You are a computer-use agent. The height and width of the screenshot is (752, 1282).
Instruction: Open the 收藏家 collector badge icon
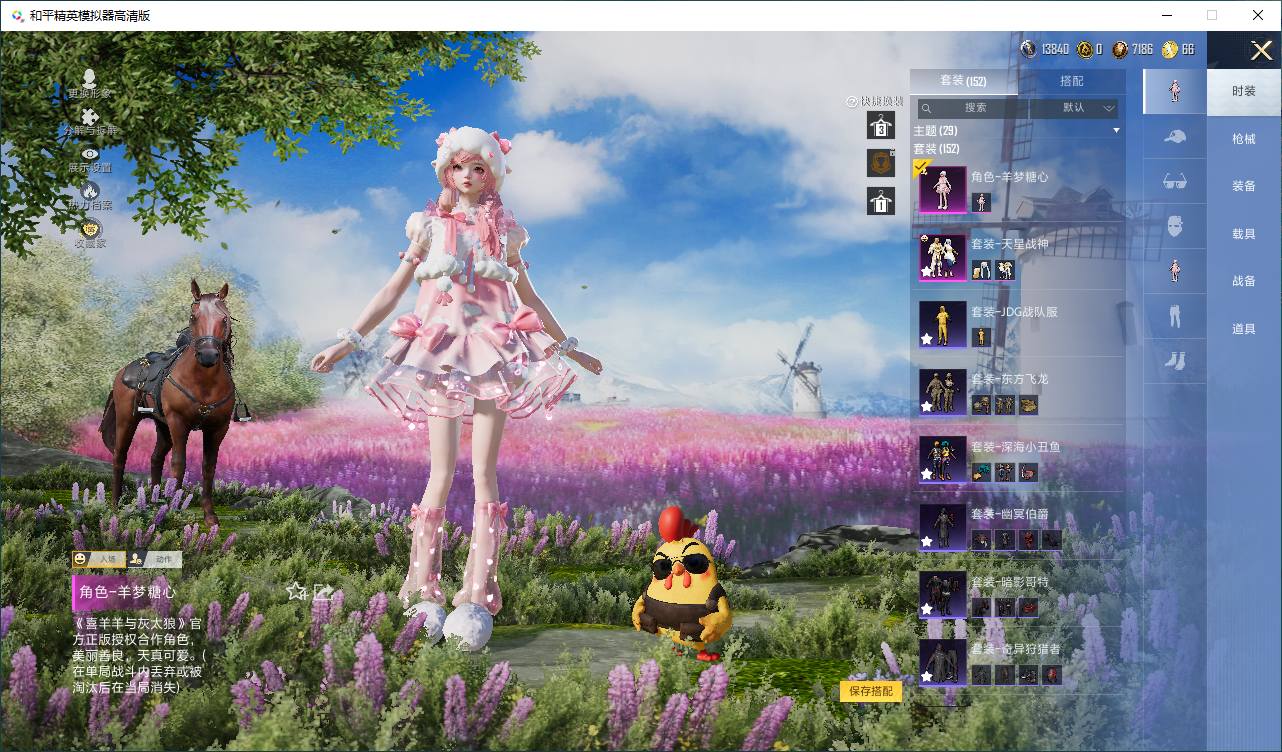click(90, 228)
